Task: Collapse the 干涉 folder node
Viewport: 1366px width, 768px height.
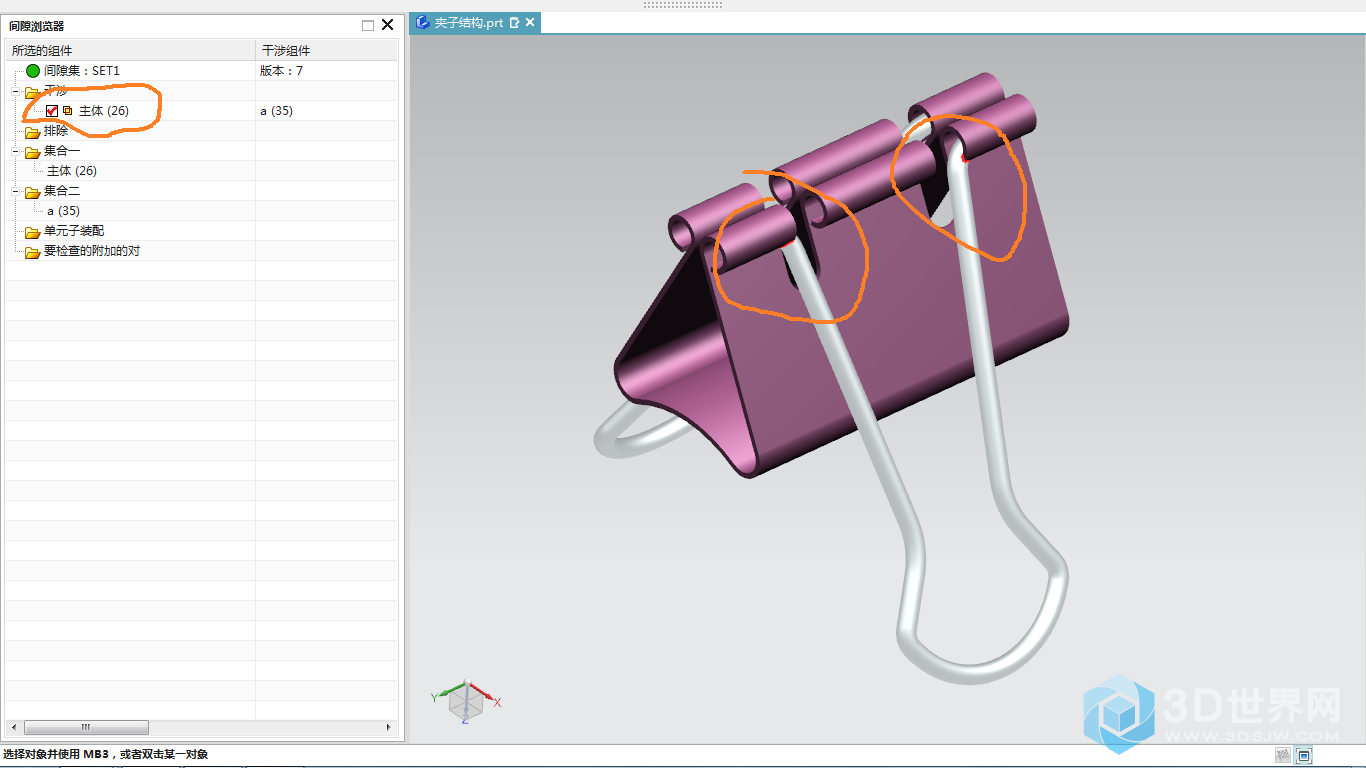Action: click(x=16, y=91)
